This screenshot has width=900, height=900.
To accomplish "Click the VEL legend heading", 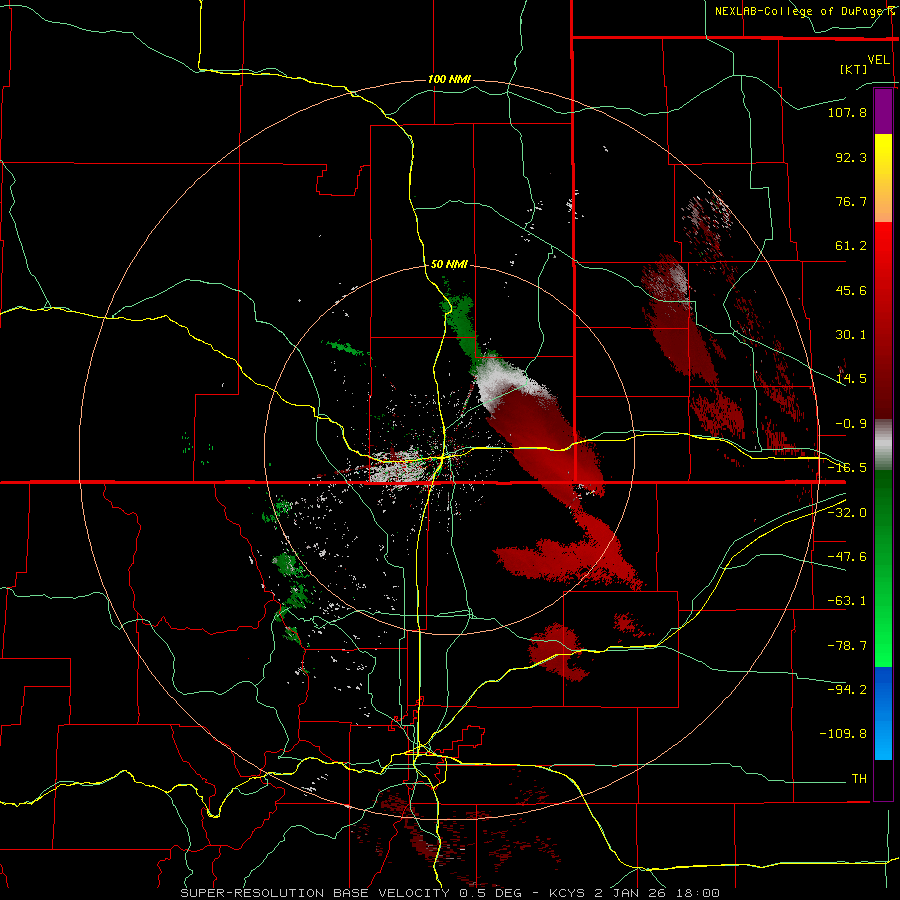I will tap(878, 60).
